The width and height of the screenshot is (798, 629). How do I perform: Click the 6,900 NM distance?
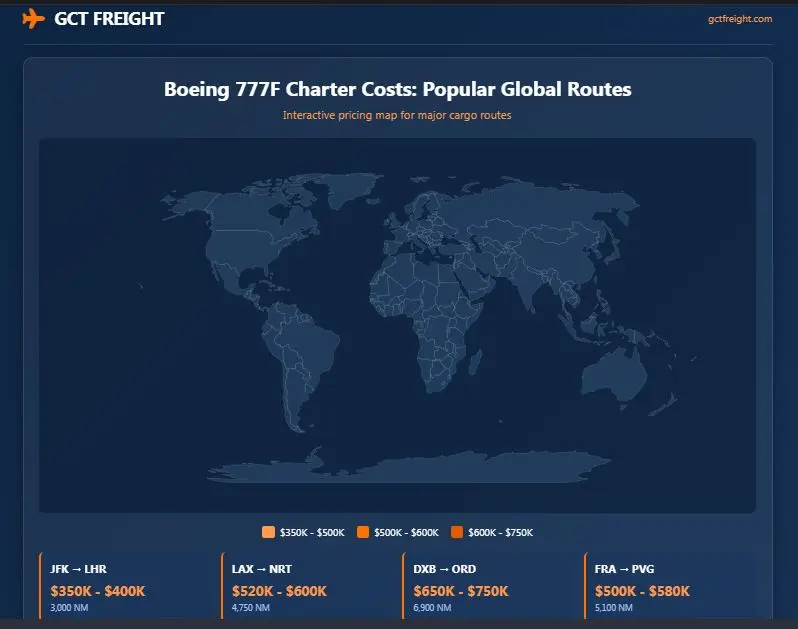432,608
